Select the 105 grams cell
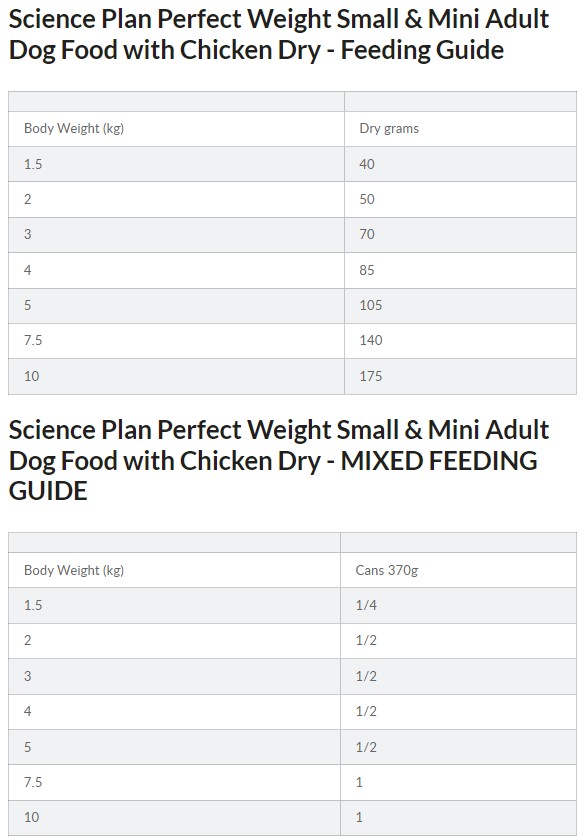The height and width of the screenshot is (840, 586). (x=460, y=305)
